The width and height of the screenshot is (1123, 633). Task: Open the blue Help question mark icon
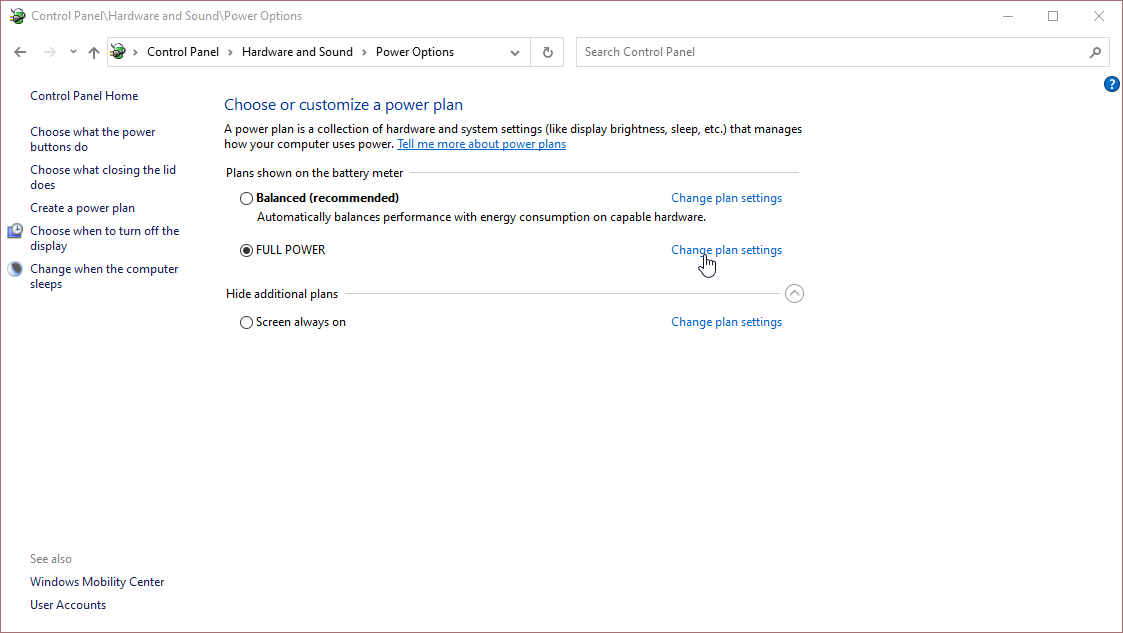tap(1111, 84)
